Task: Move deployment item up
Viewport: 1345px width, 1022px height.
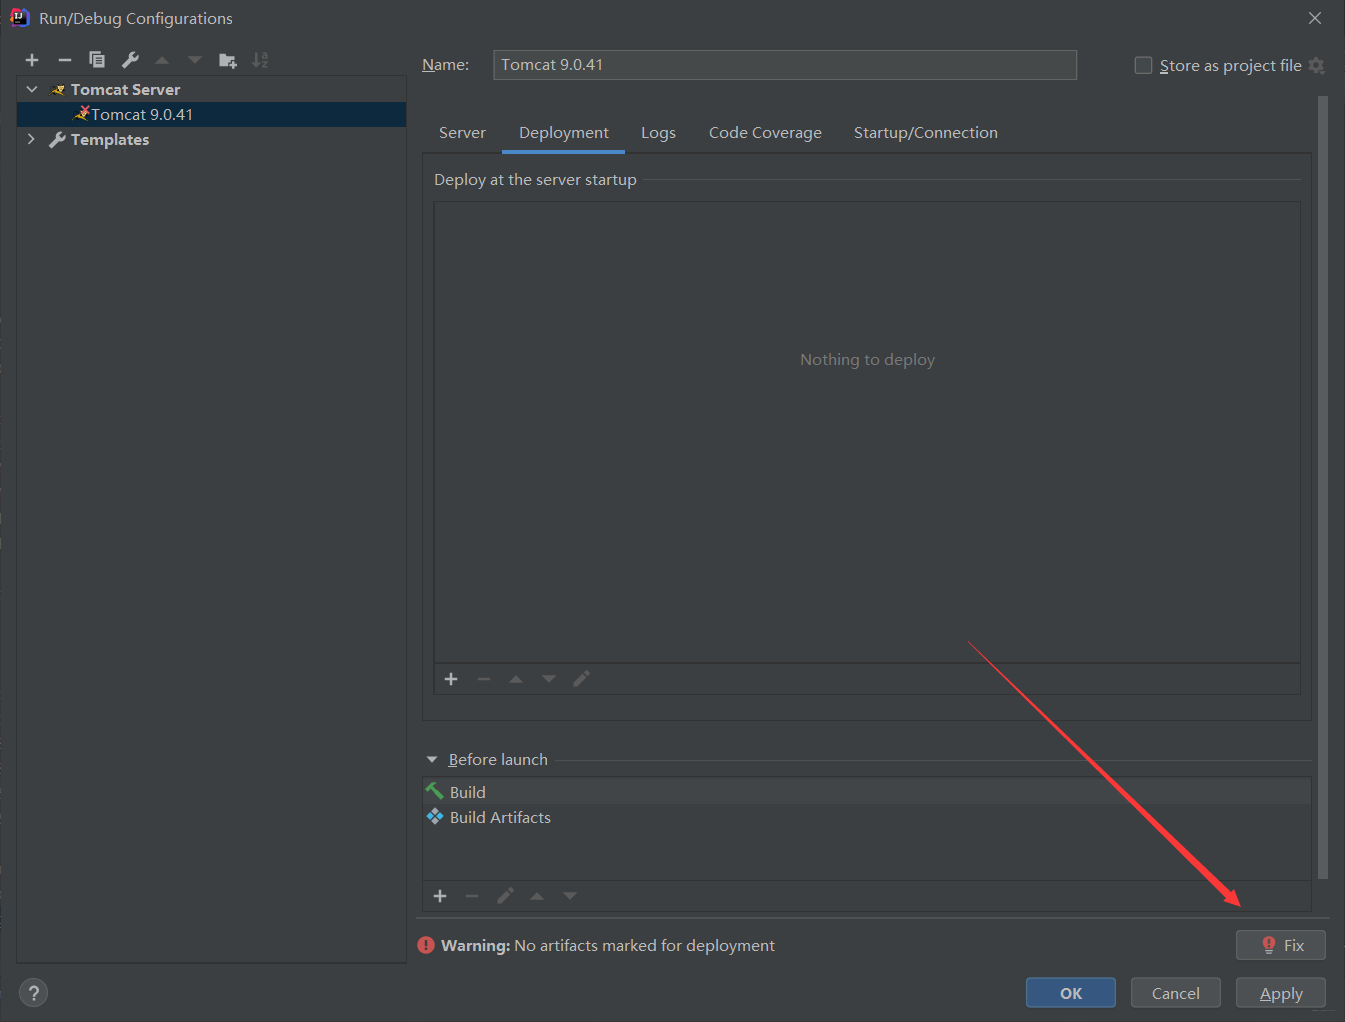Action: 516,679
